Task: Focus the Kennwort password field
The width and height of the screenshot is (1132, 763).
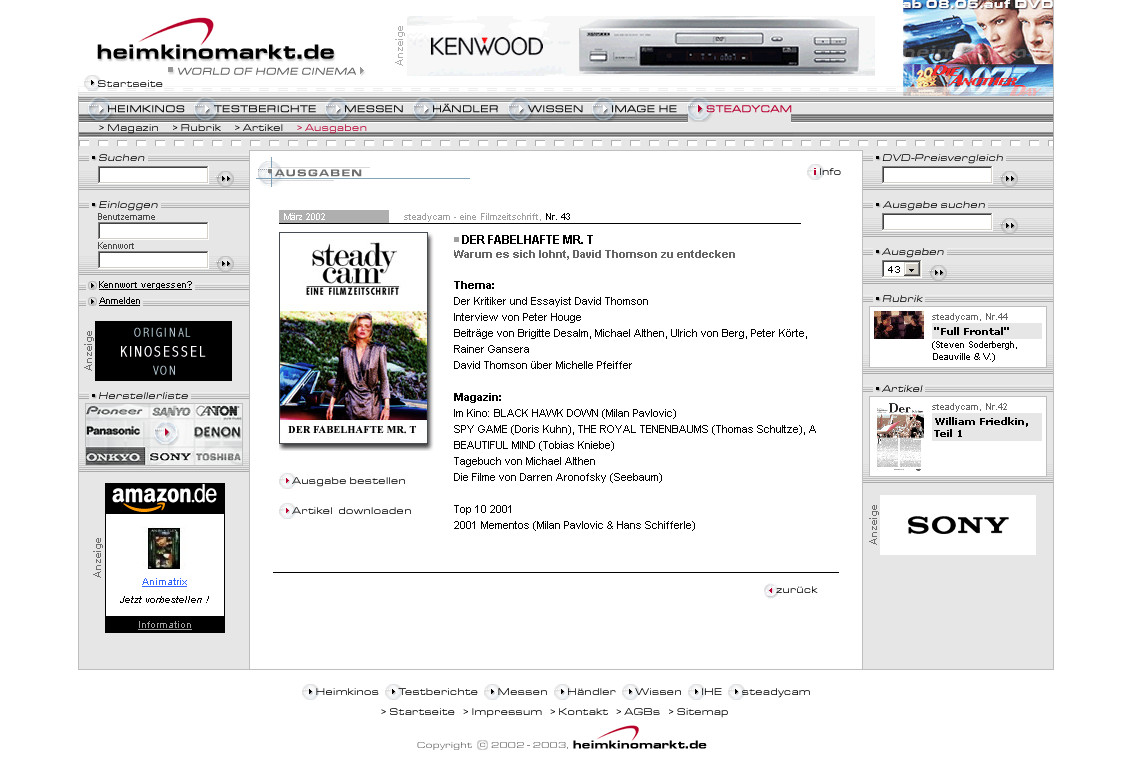Action: 153,261
